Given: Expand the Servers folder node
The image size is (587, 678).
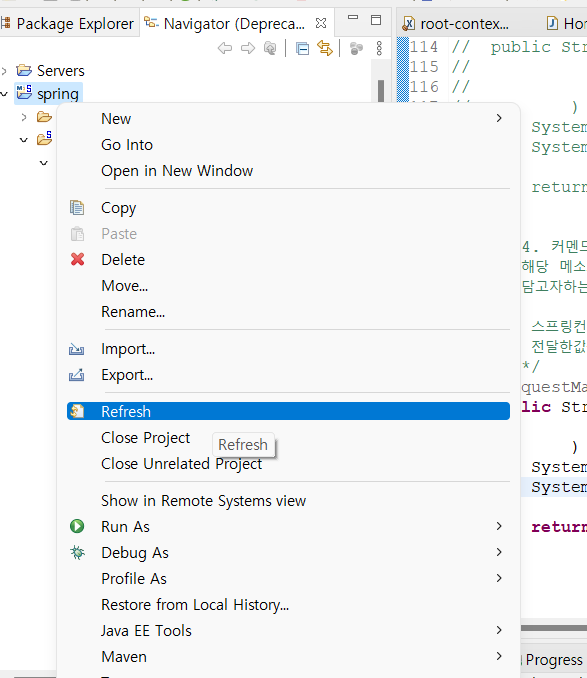Looking at the screenshot, I should [x=4, y=70].
